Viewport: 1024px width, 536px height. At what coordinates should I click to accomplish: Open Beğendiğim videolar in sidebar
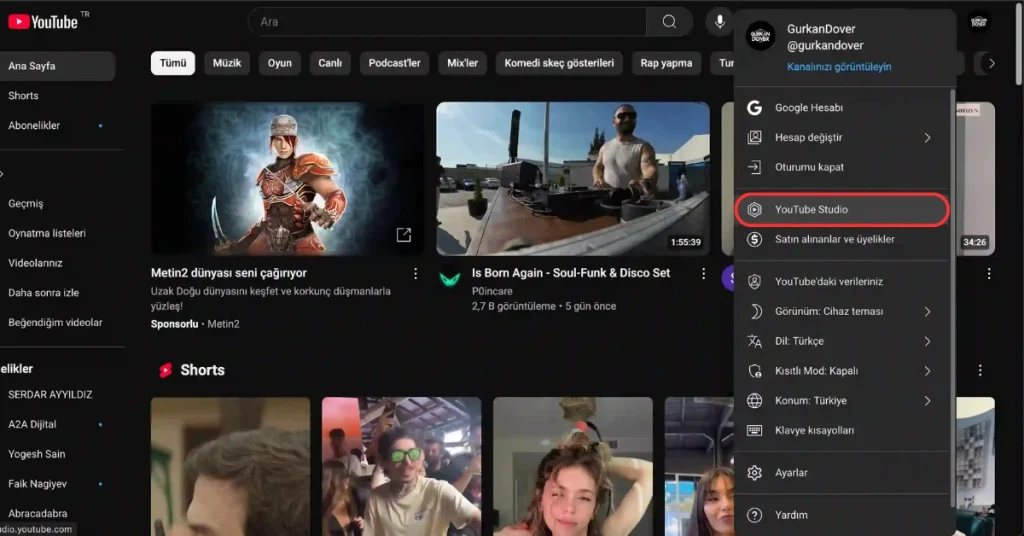tap(57, 323)
